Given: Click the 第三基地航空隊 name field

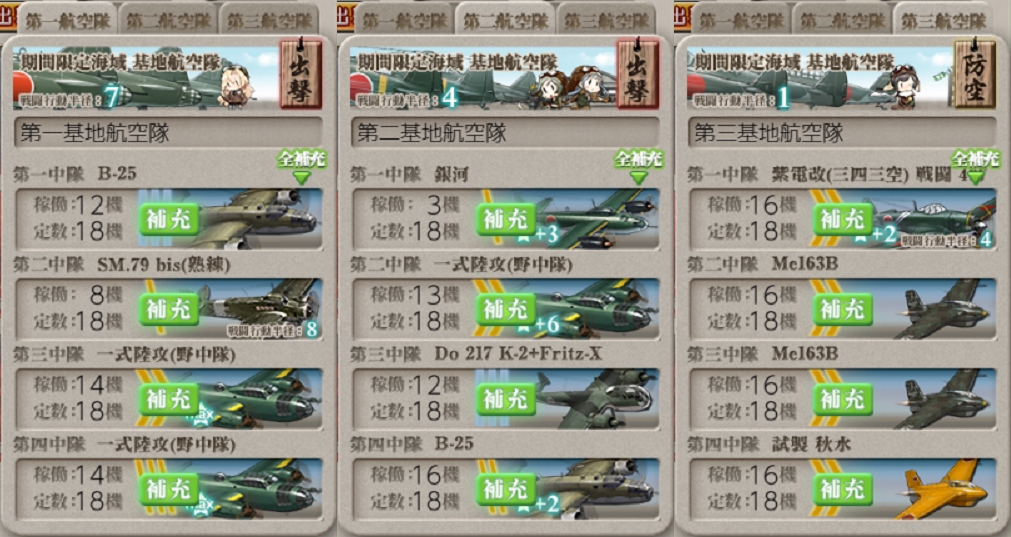Looking at the screenshot, I should (x=842, y=133).
